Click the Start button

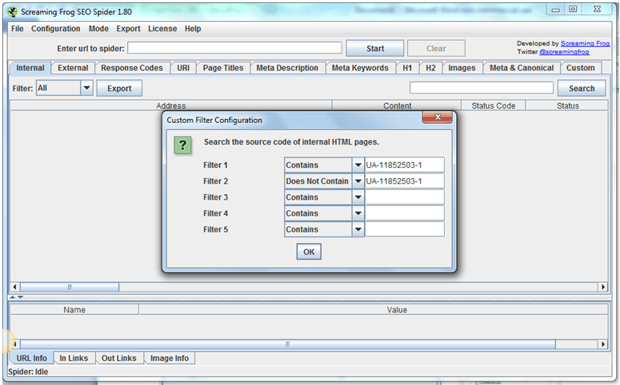pyautogui.click(x=375, y=48)
